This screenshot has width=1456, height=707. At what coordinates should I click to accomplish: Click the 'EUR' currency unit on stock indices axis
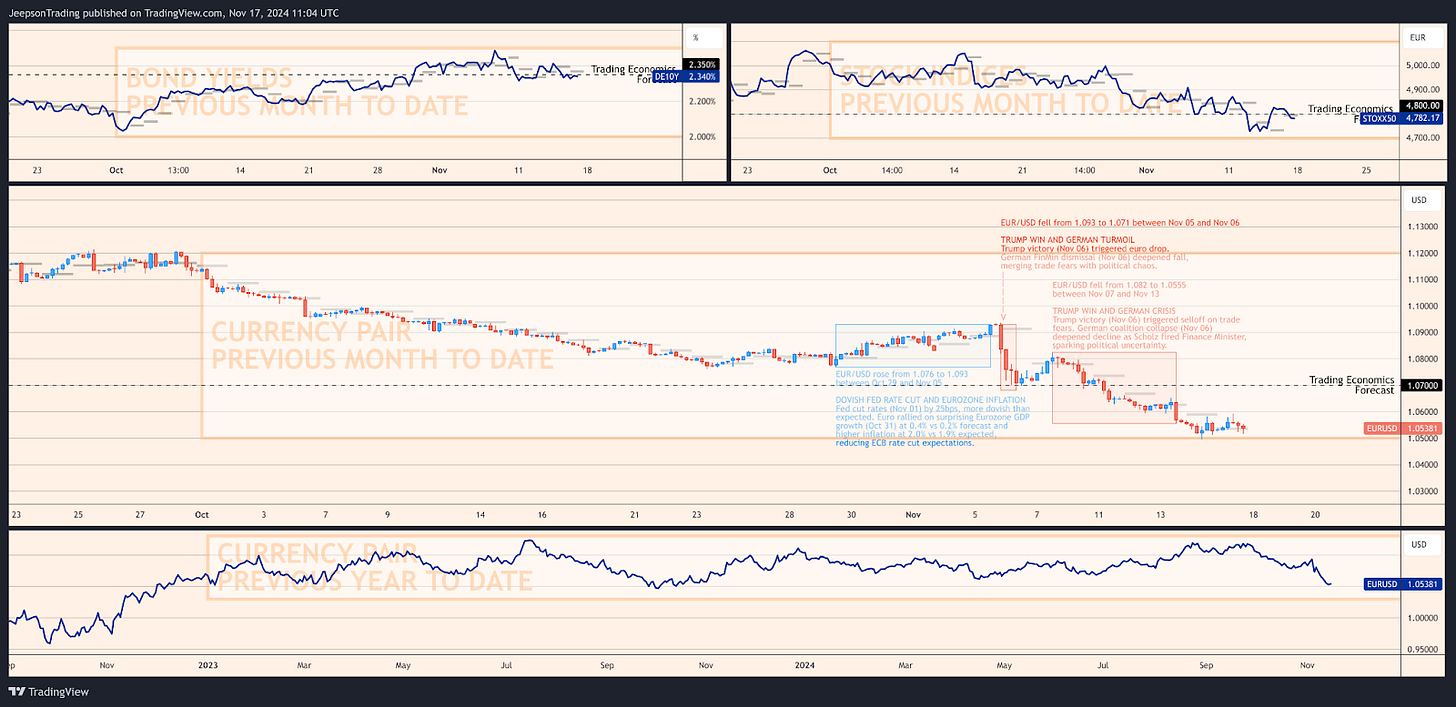pos(1416,38)
